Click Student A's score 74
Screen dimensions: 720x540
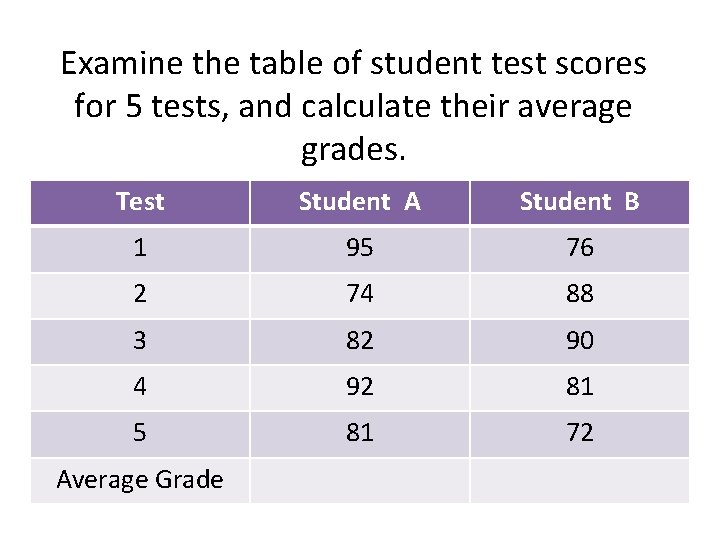pyautogui.click(x=360, y=295)
